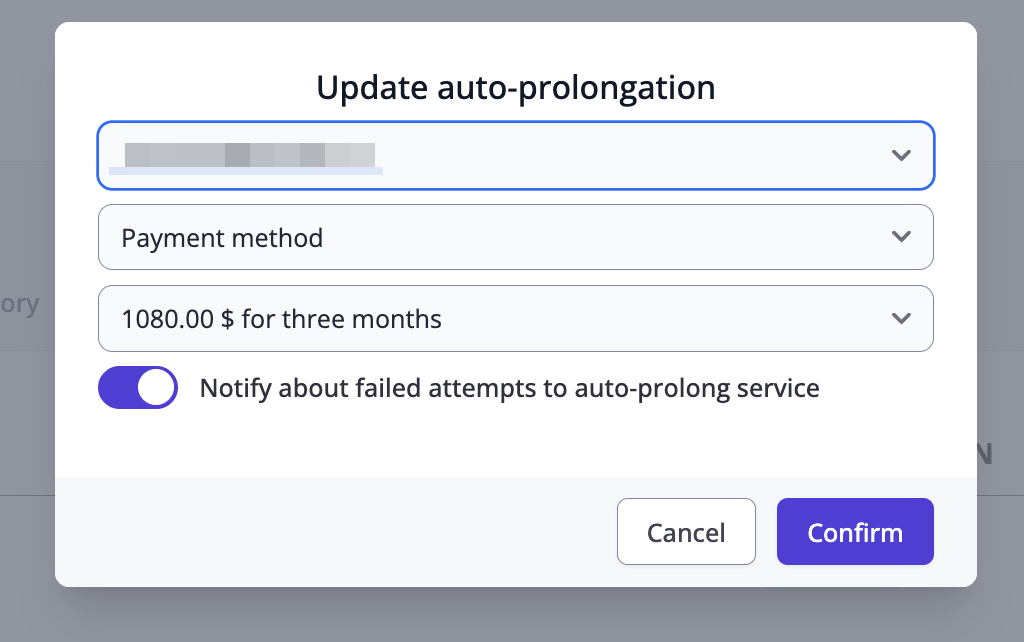This screenshot has width=1024, height=642.
Task: Click the Update auto-prolongation dialog title
Action: pos(515,88)
